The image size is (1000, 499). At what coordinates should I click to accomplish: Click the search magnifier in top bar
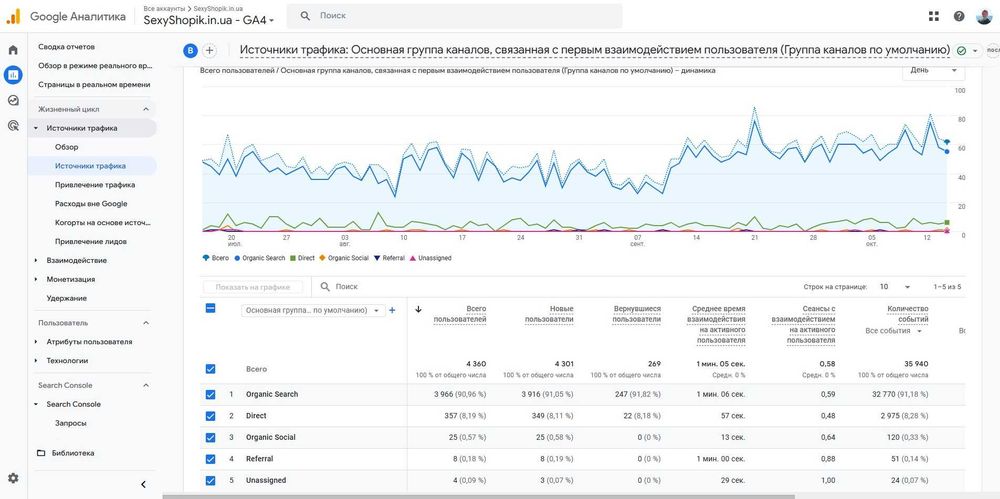305,16
